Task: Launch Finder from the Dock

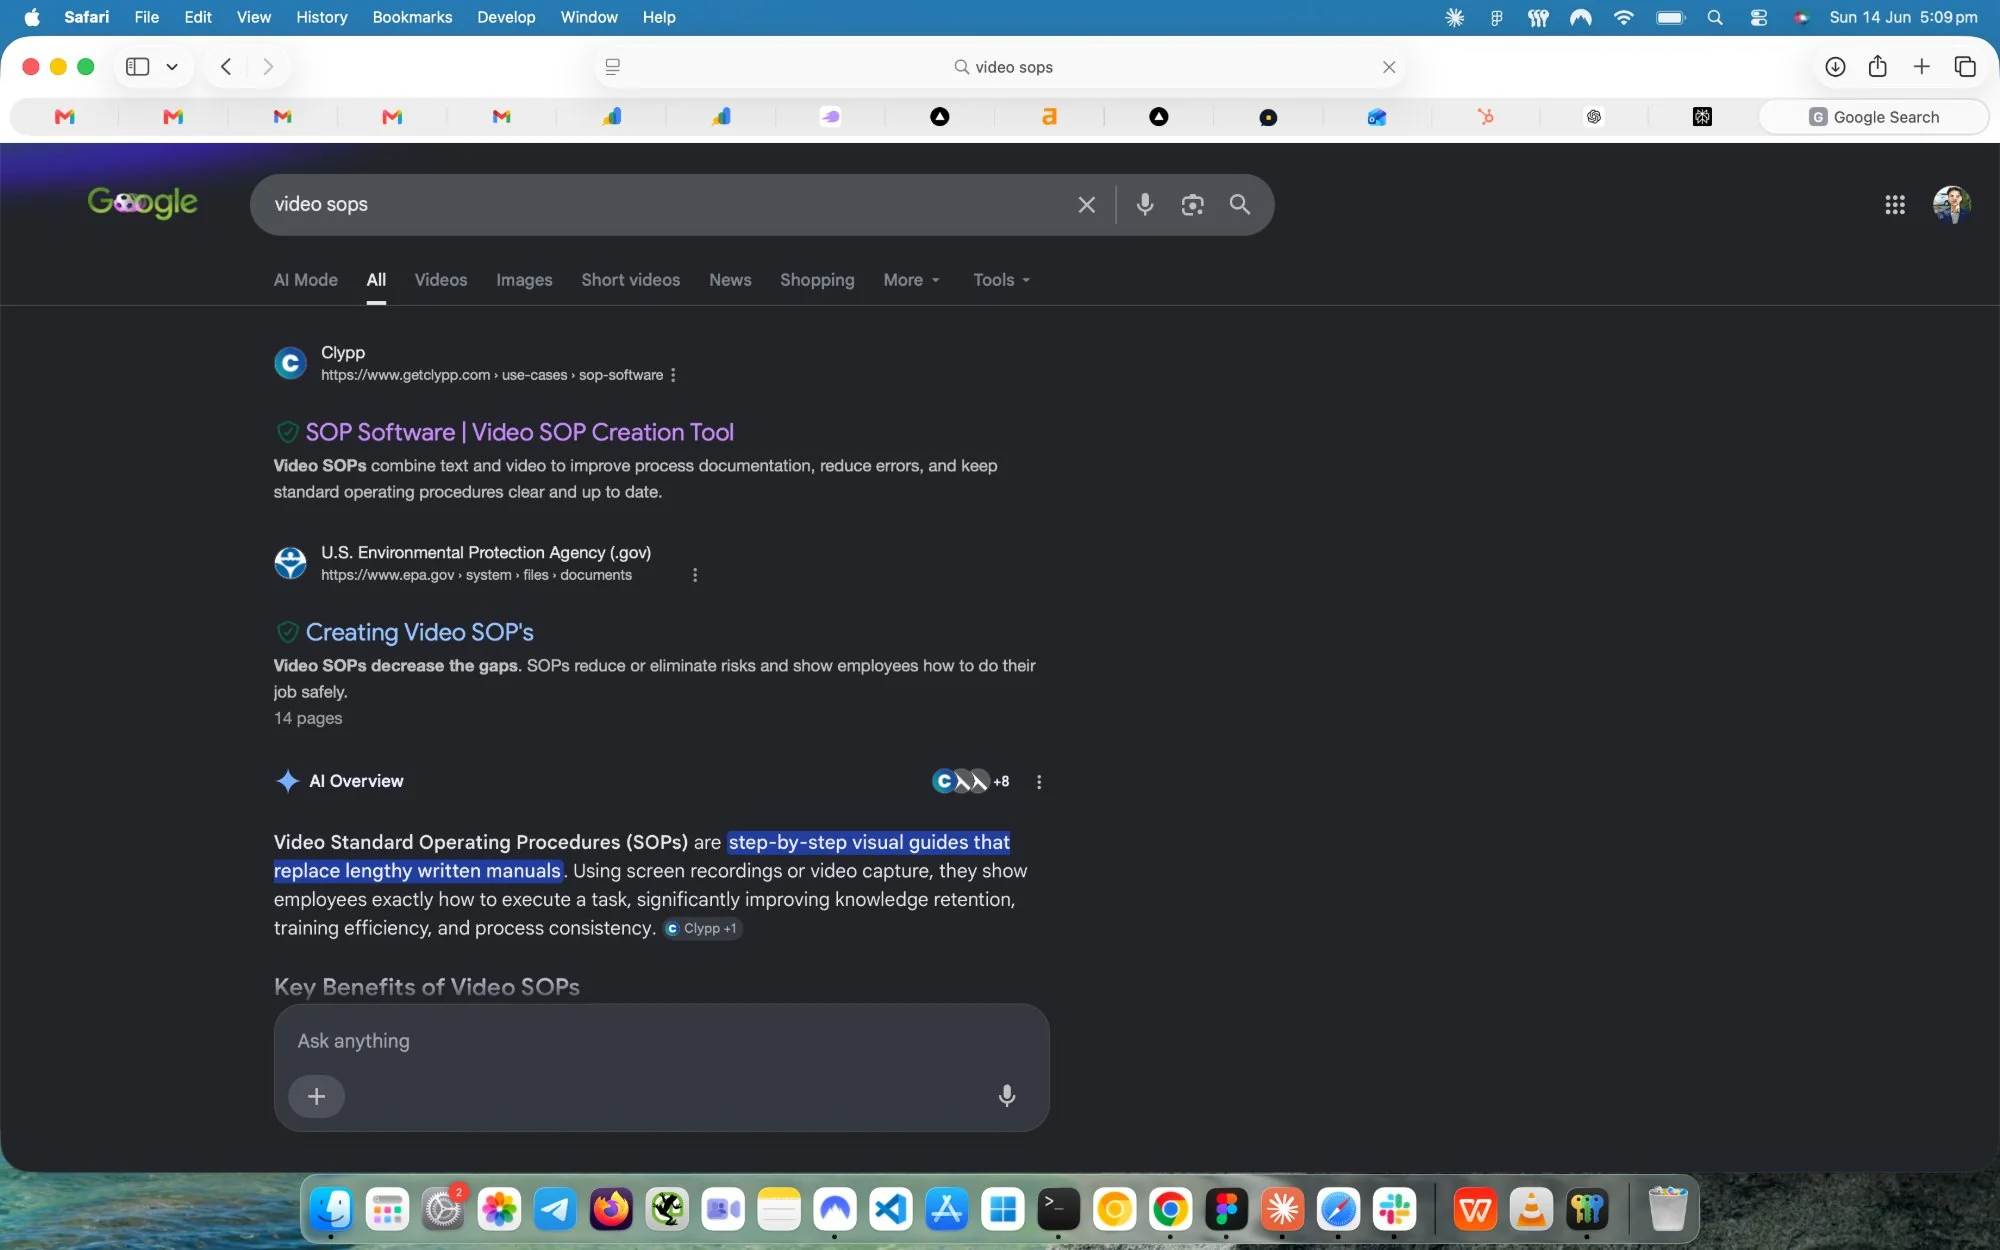Action: 331,1210
